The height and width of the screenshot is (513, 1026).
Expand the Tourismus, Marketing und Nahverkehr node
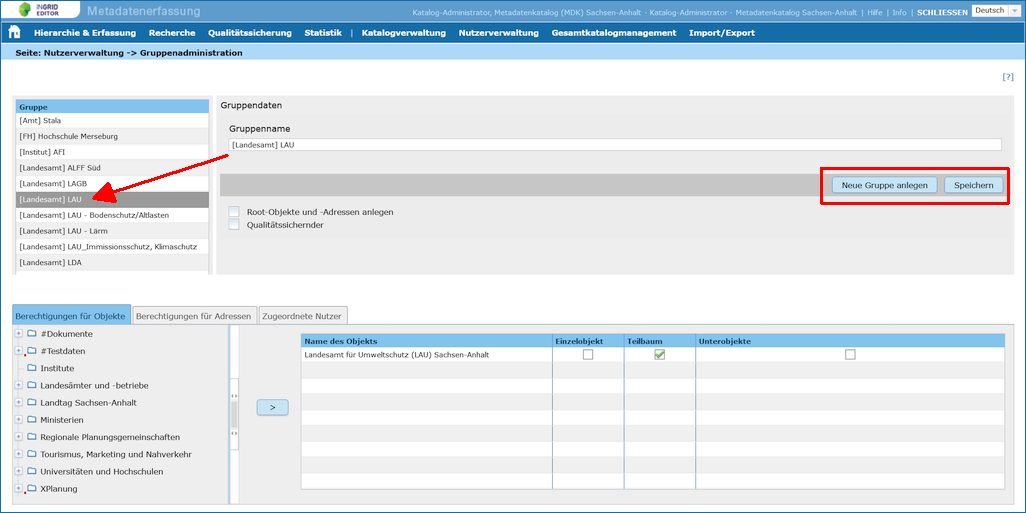[x=19, y=454]
